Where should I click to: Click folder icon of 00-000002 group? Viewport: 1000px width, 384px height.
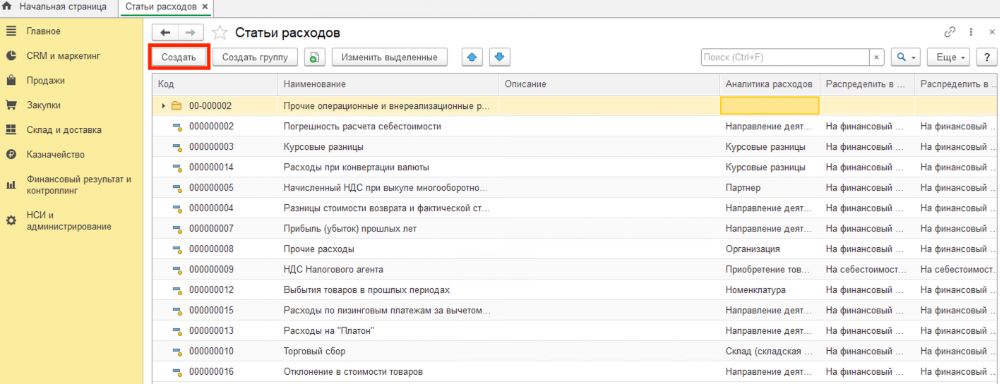tap(177, 106)
